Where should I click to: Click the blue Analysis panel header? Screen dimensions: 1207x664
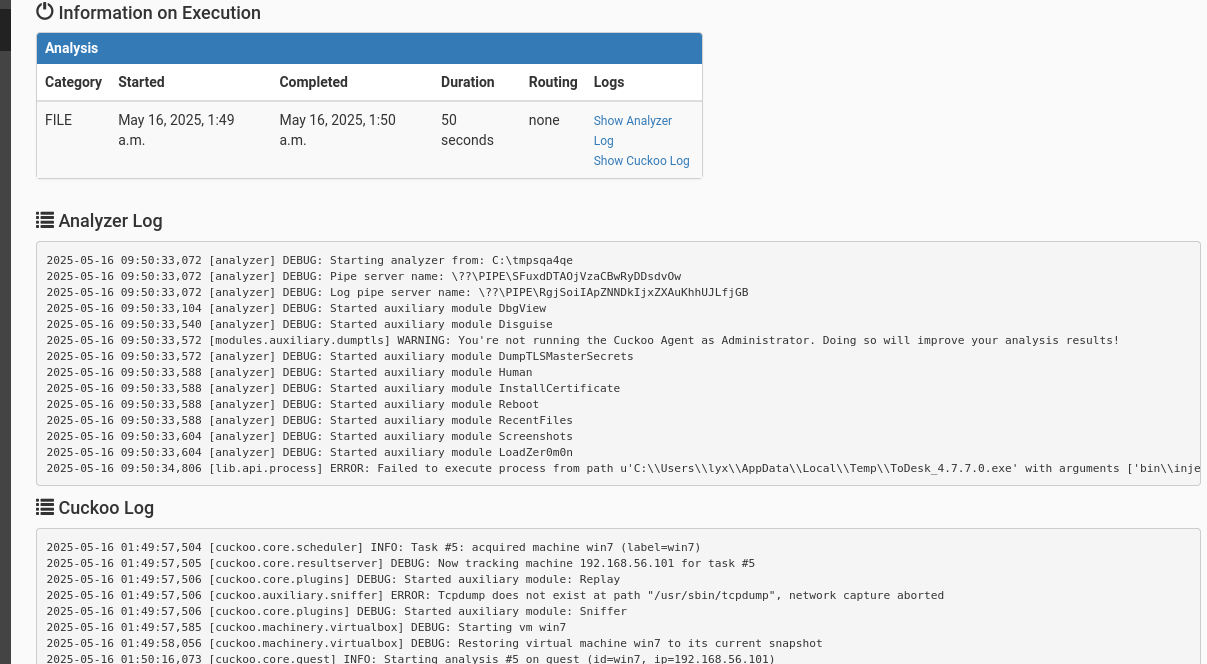tap(369, 48)
